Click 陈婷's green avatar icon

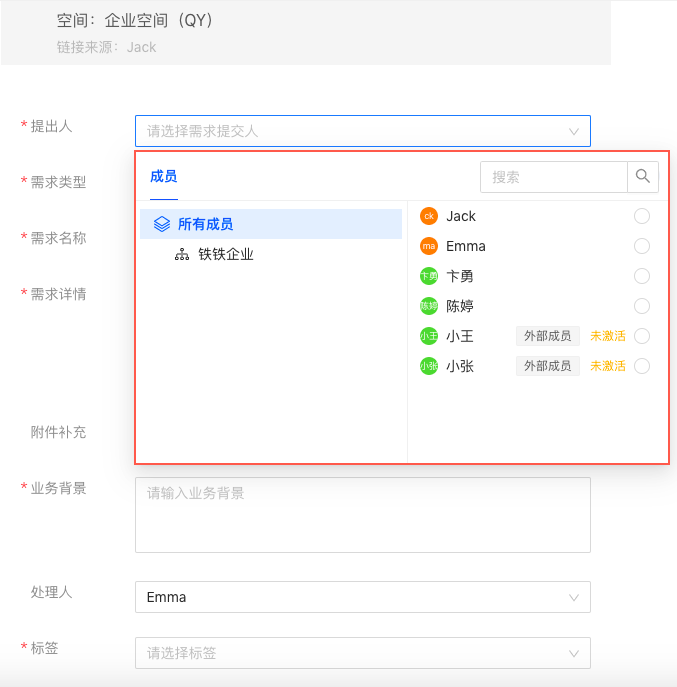click(429, 306)
